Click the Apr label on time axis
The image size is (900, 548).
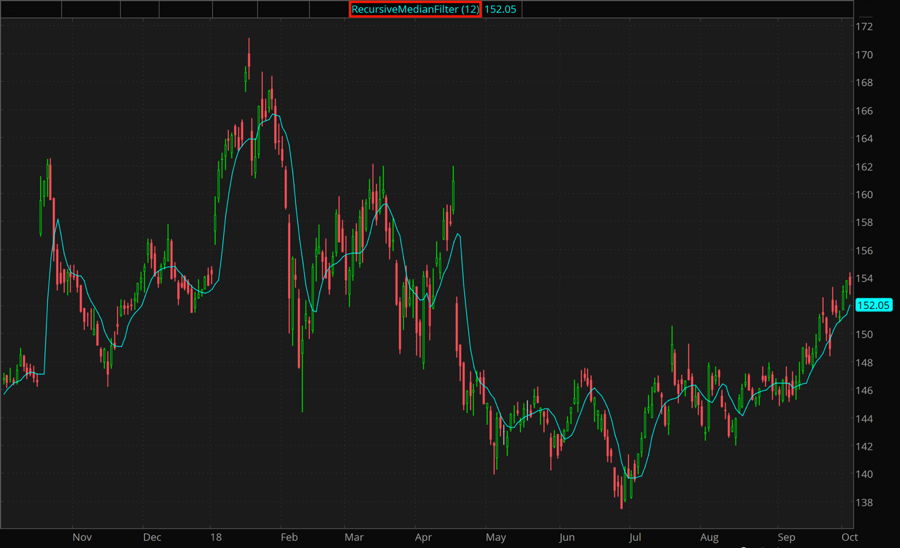pyautogui.click(x=422, y=537)
